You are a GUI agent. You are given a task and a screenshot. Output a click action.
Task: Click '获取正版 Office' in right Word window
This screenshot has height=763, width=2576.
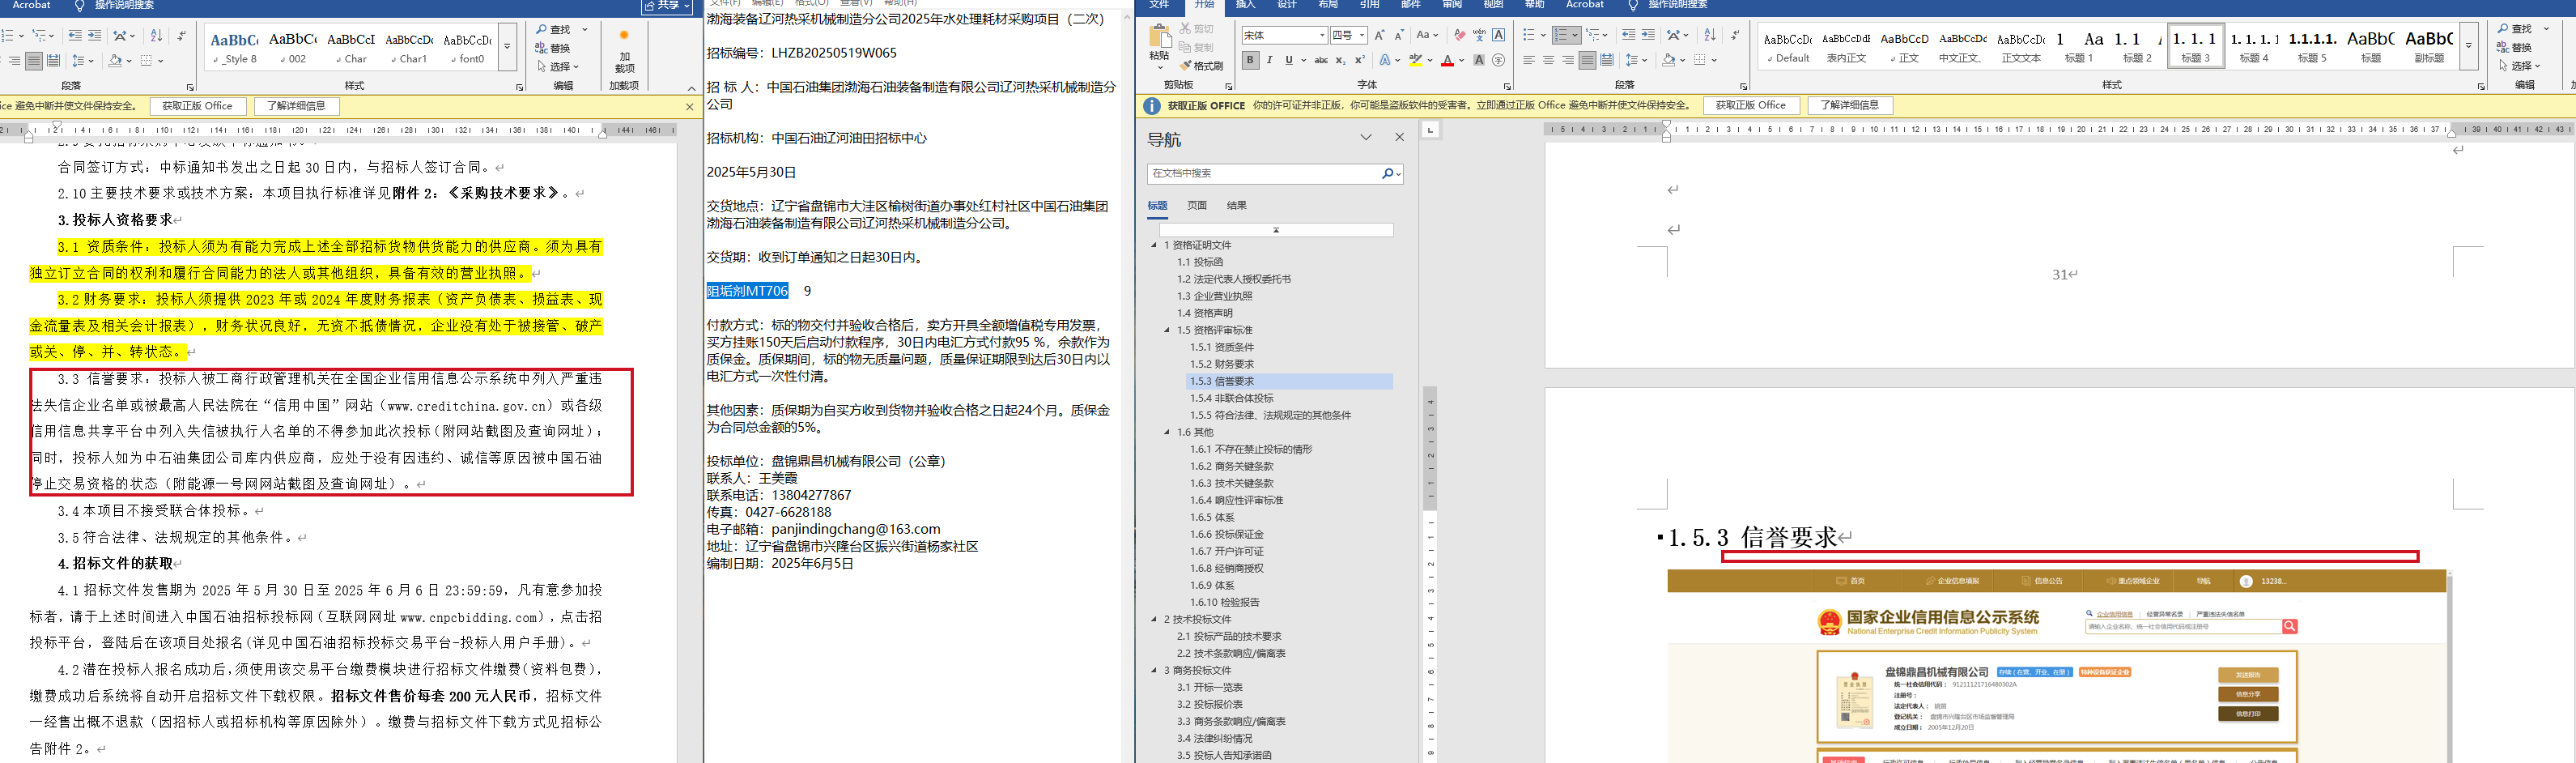pos(1750,105)
